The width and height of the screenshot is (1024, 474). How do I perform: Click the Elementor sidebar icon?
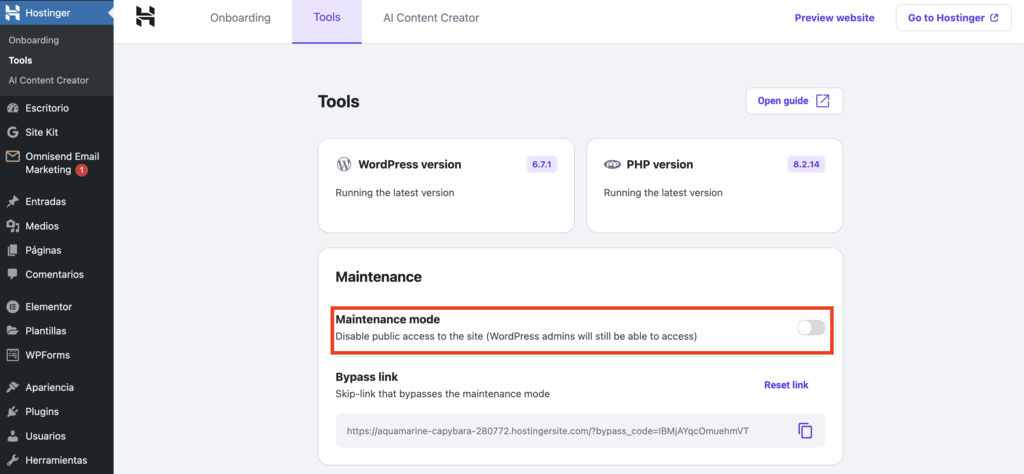coord(13,307)
